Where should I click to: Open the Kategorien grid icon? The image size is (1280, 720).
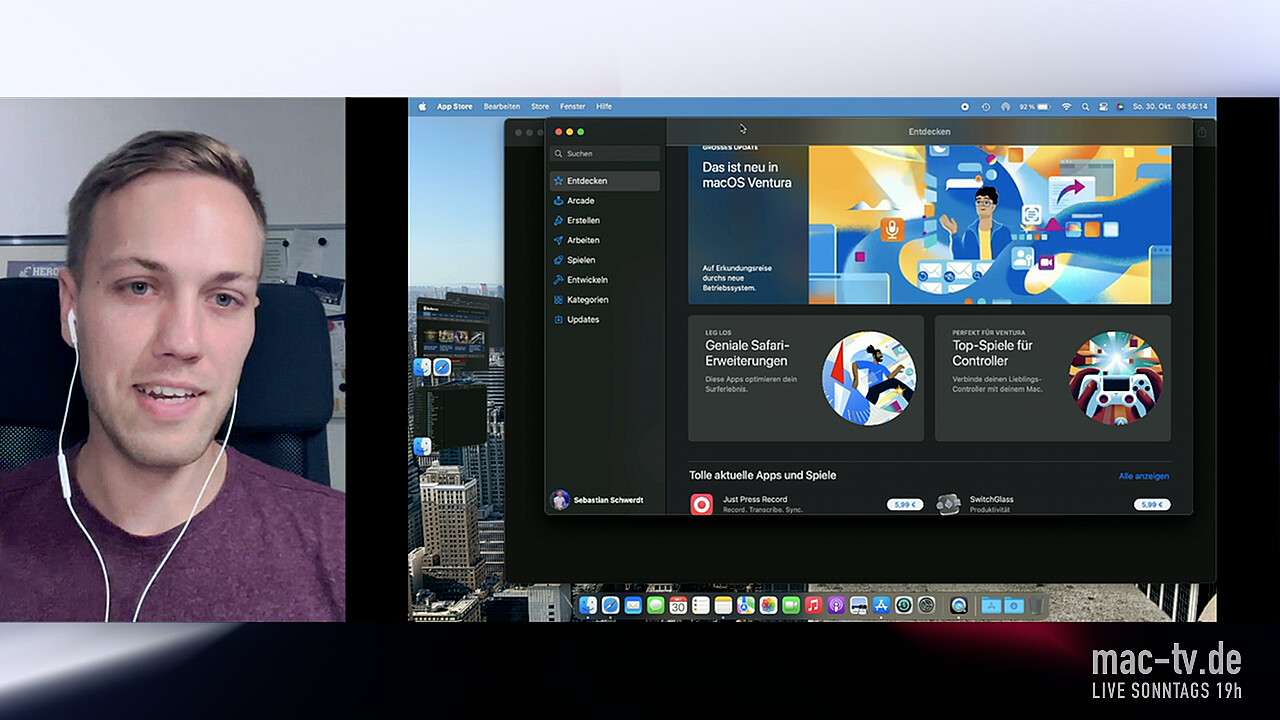[559, 300]
